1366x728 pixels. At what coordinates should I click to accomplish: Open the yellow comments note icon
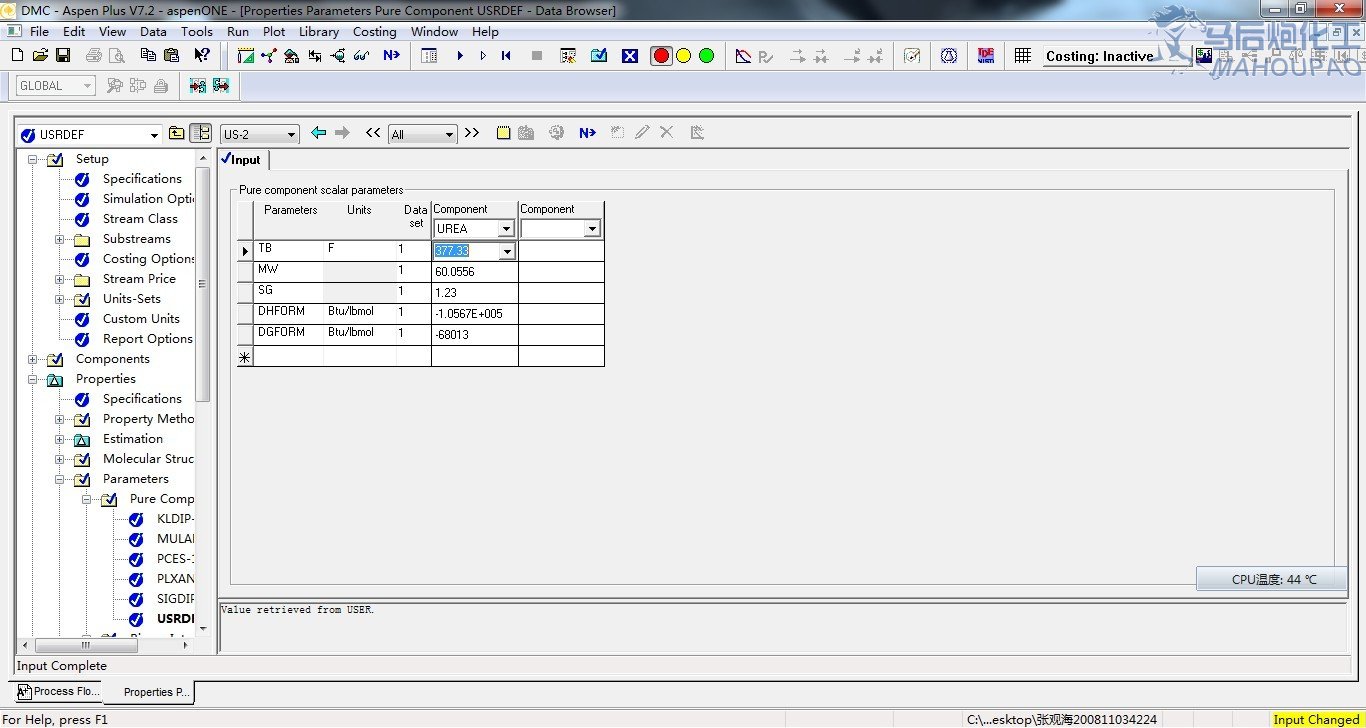(x=503, y=133)
